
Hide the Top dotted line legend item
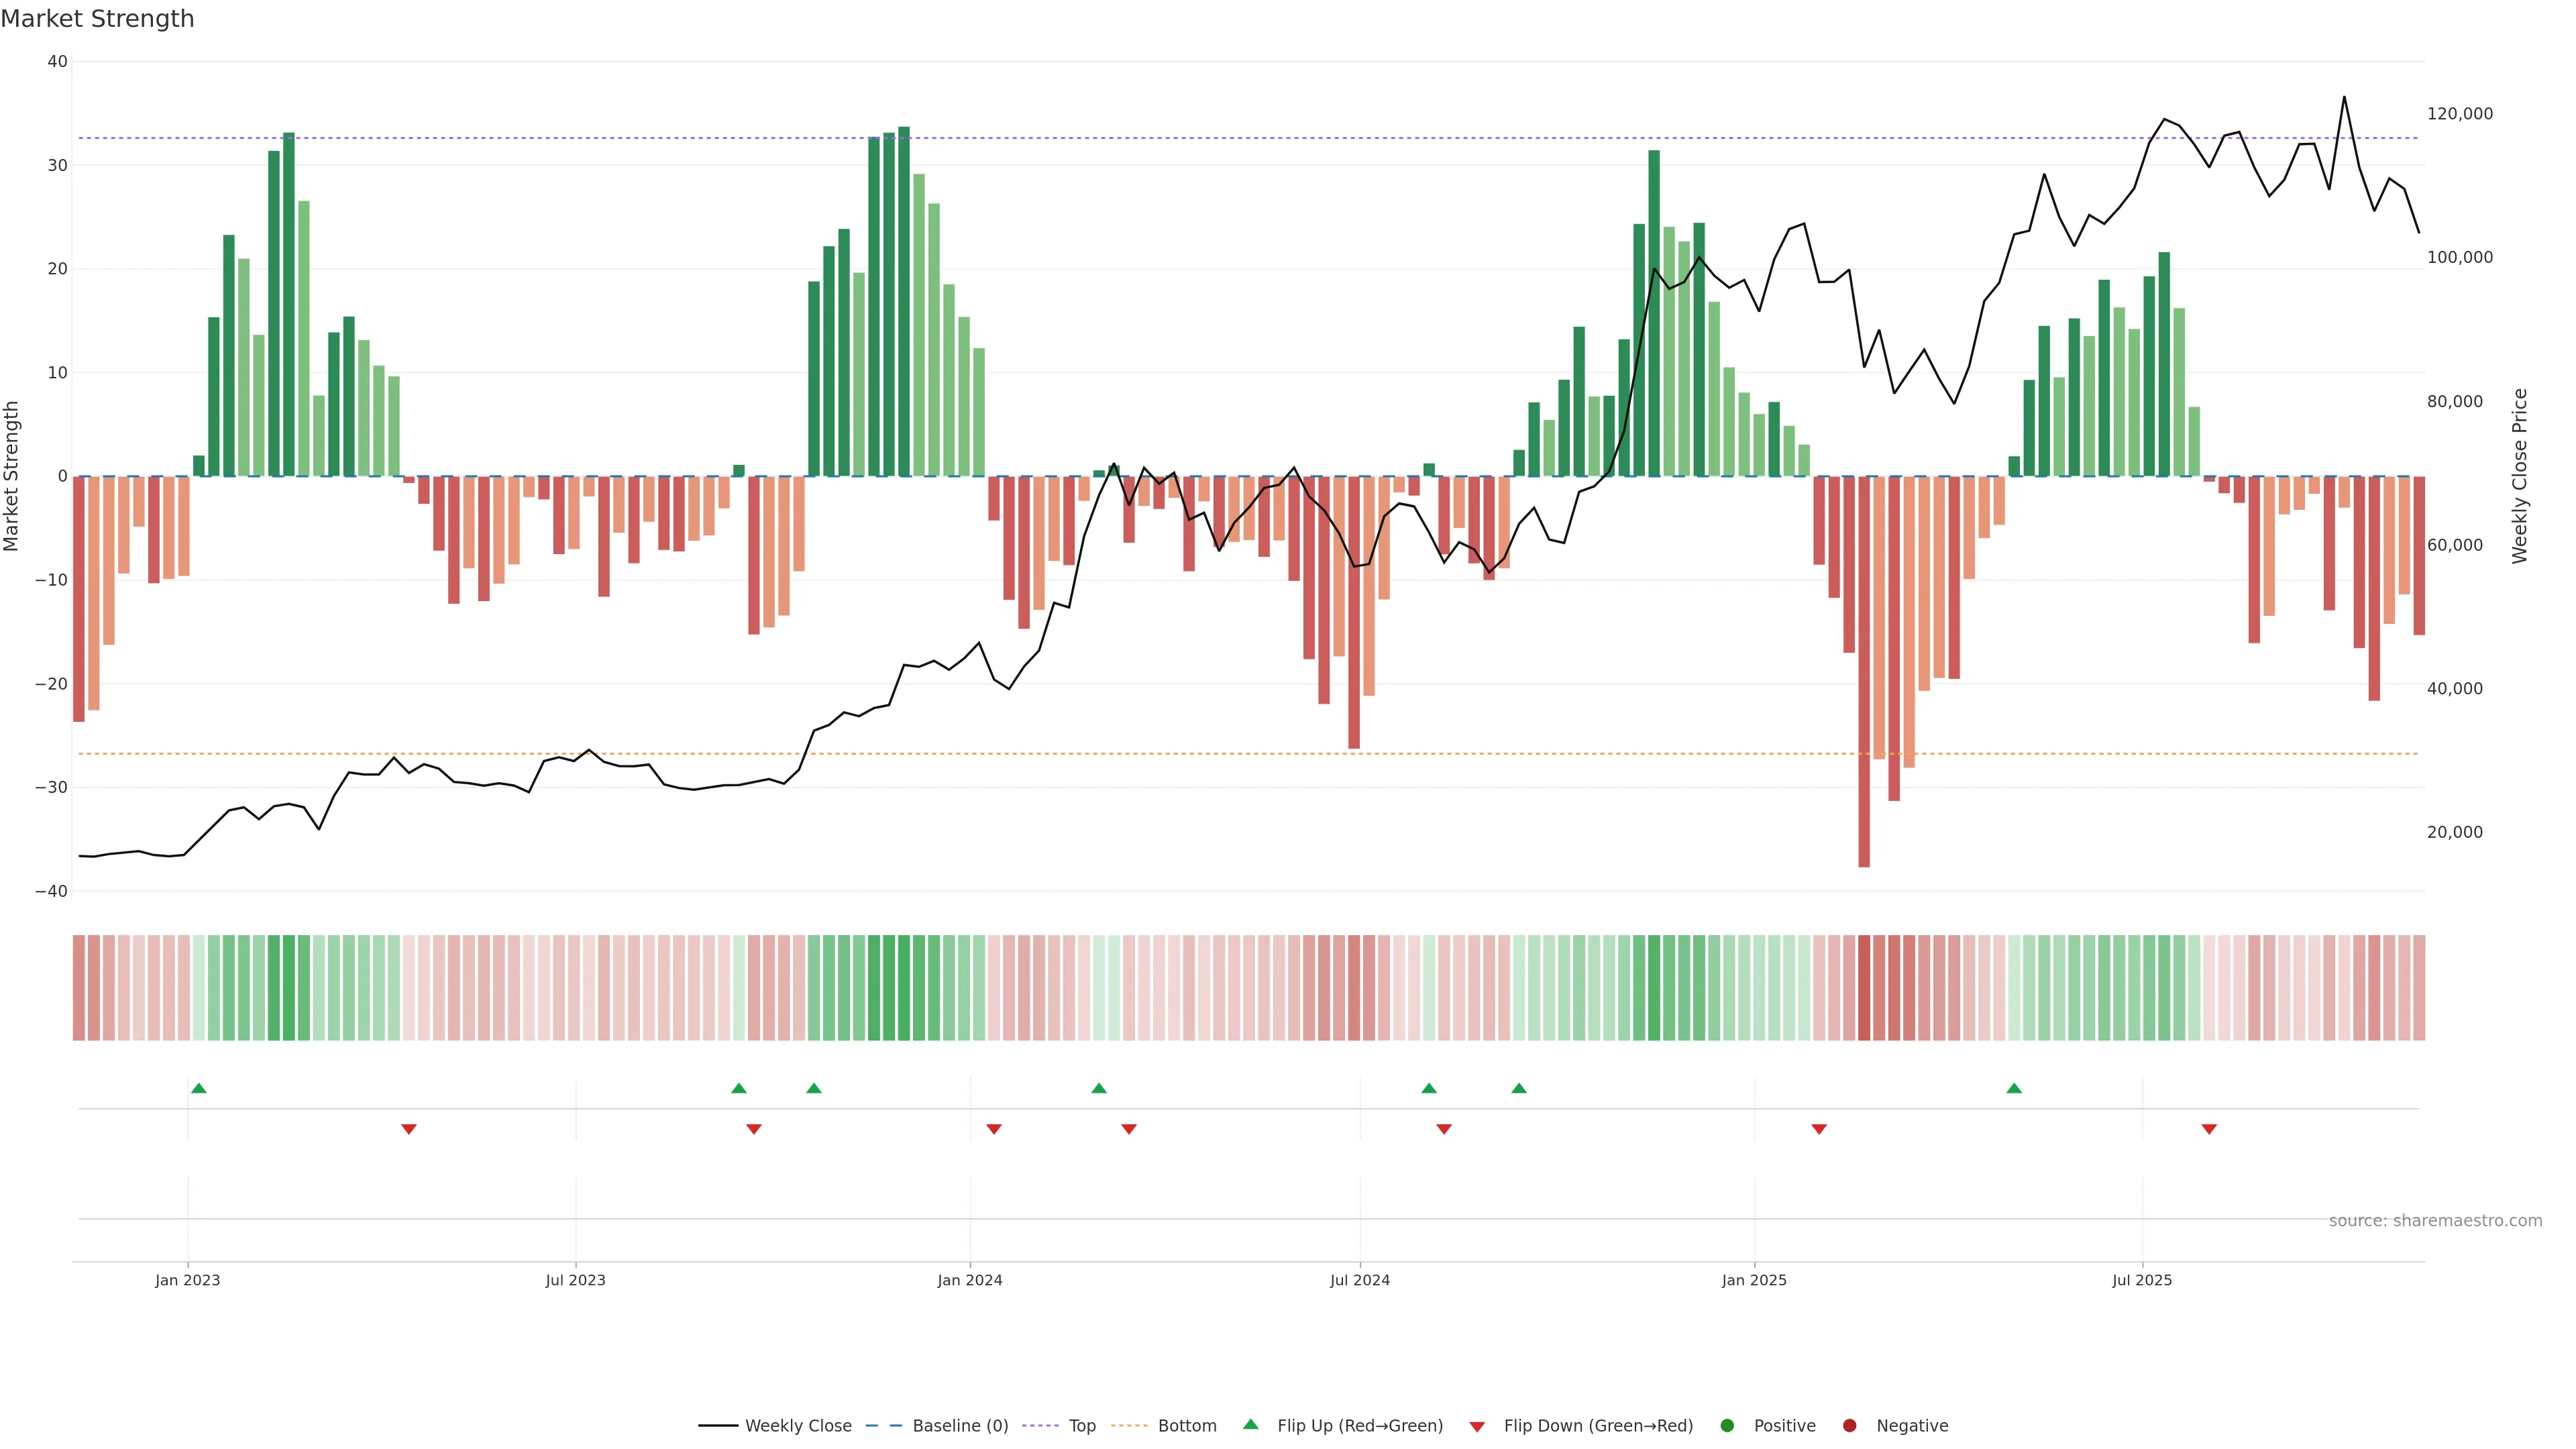tap(1081, 1426)
